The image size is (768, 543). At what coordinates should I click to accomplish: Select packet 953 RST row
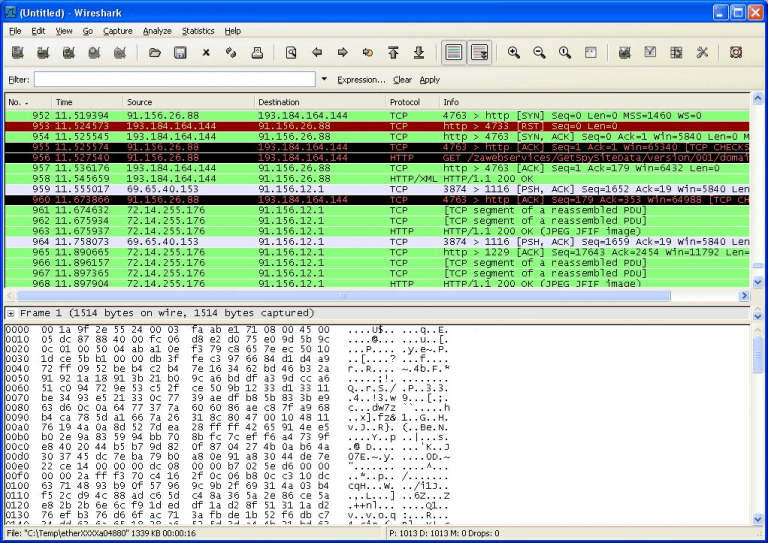(377, 126)
